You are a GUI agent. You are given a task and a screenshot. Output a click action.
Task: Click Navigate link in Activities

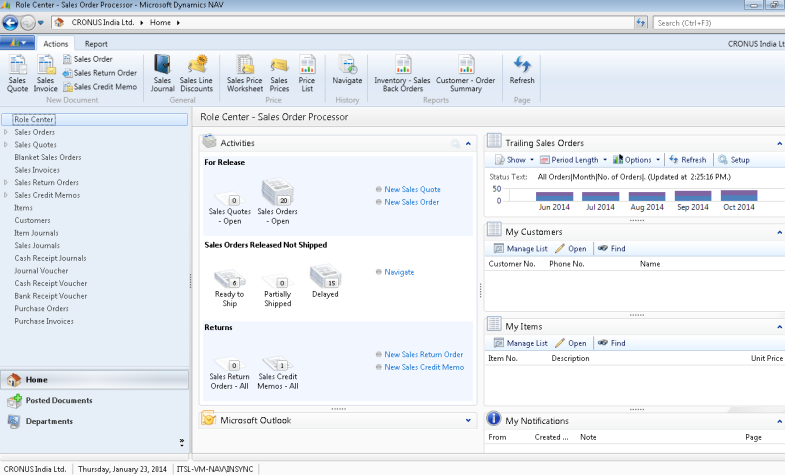tap(399, 272)
